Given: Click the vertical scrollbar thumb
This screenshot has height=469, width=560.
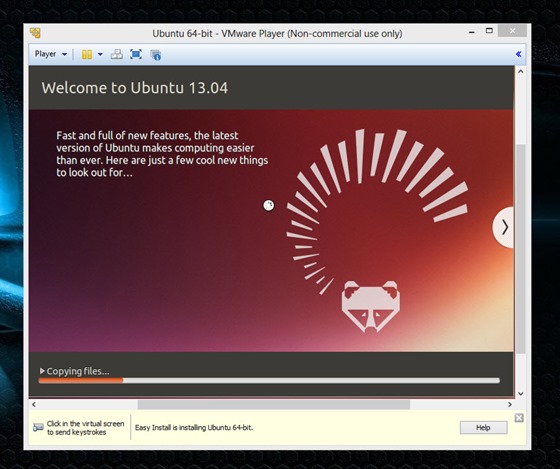Looking at the screenshot, I should pos(521,249).
